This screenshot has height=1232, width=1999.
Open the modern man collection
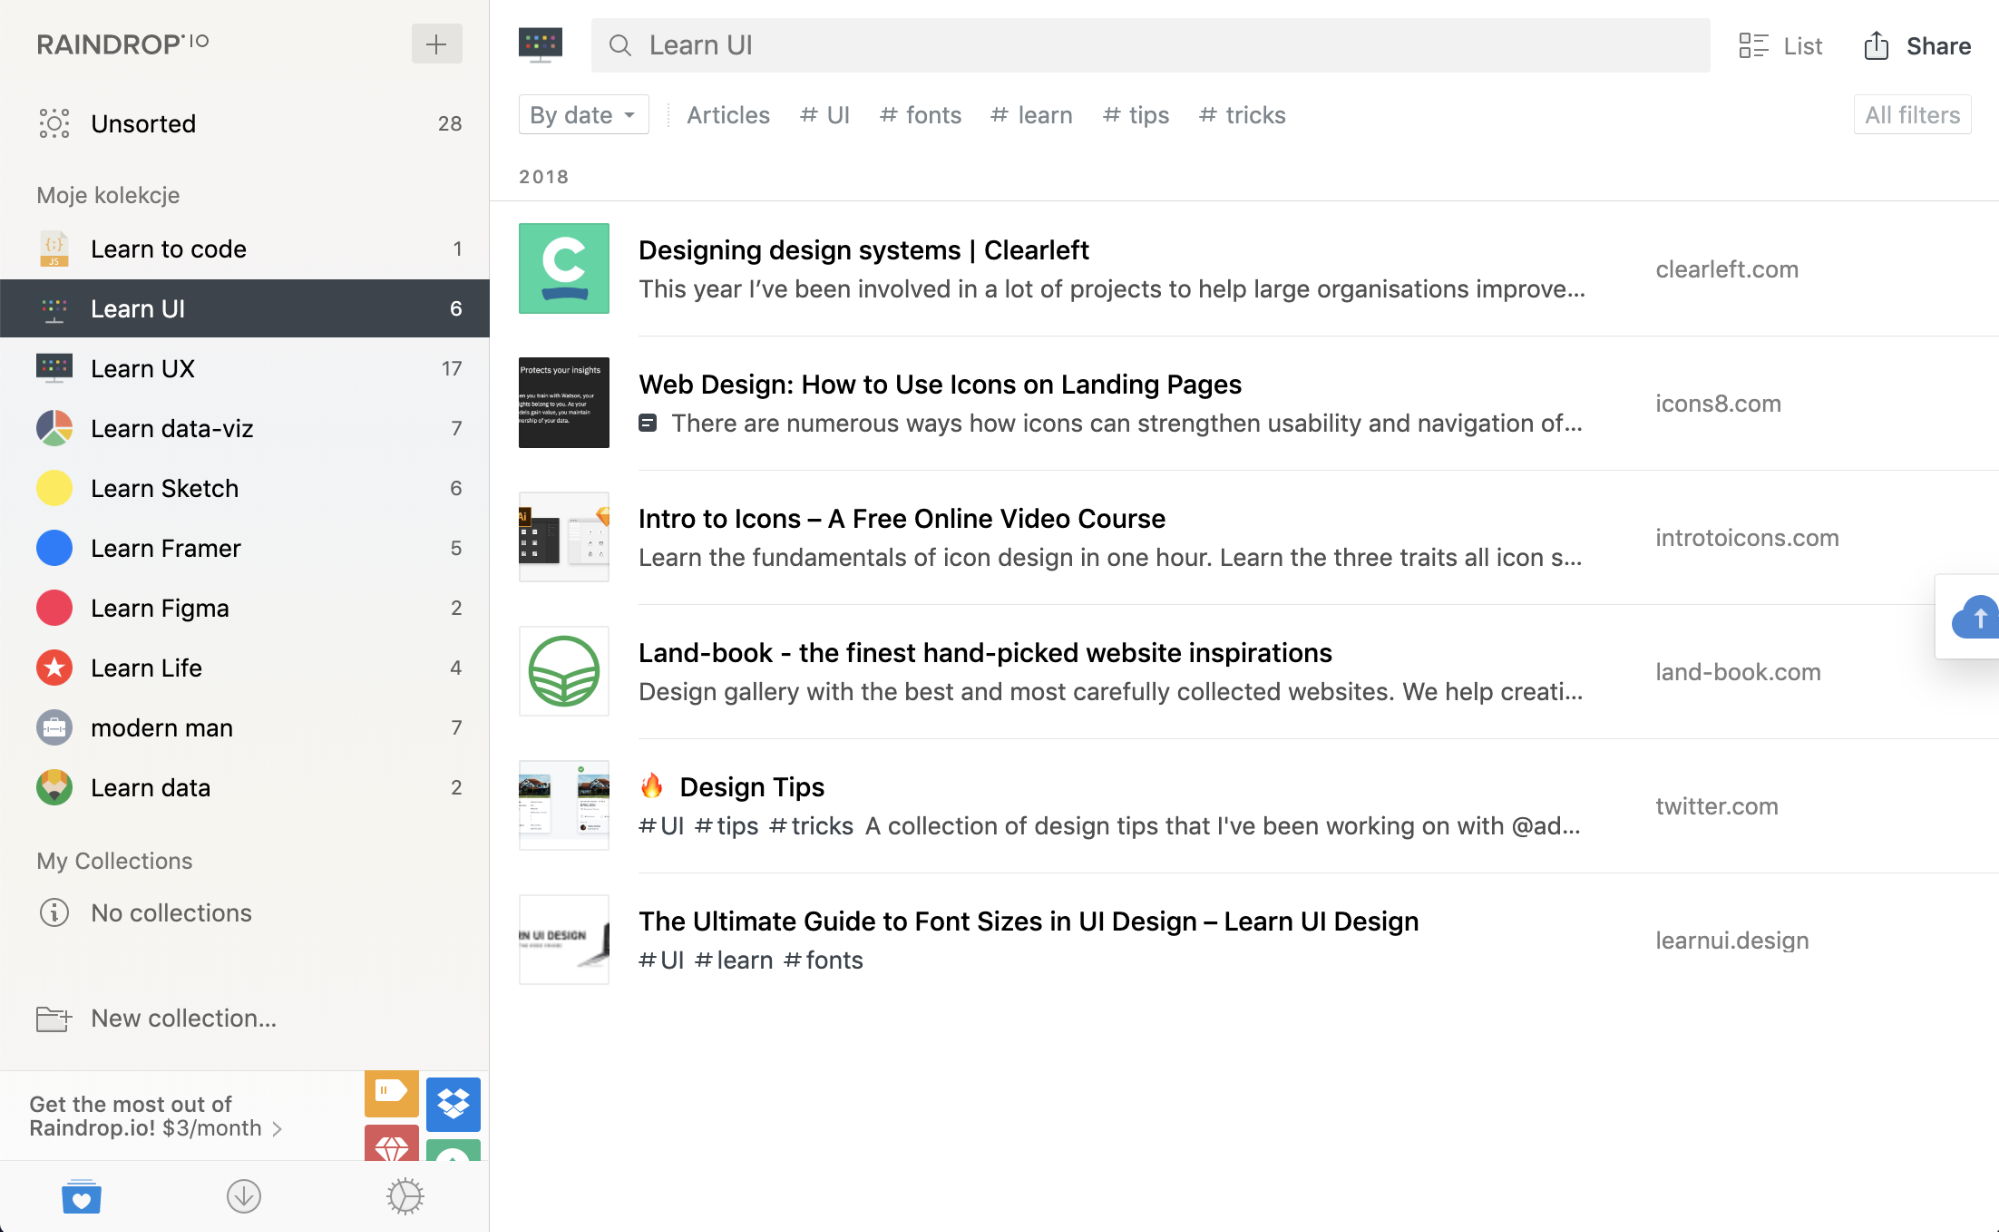(244, 728)
